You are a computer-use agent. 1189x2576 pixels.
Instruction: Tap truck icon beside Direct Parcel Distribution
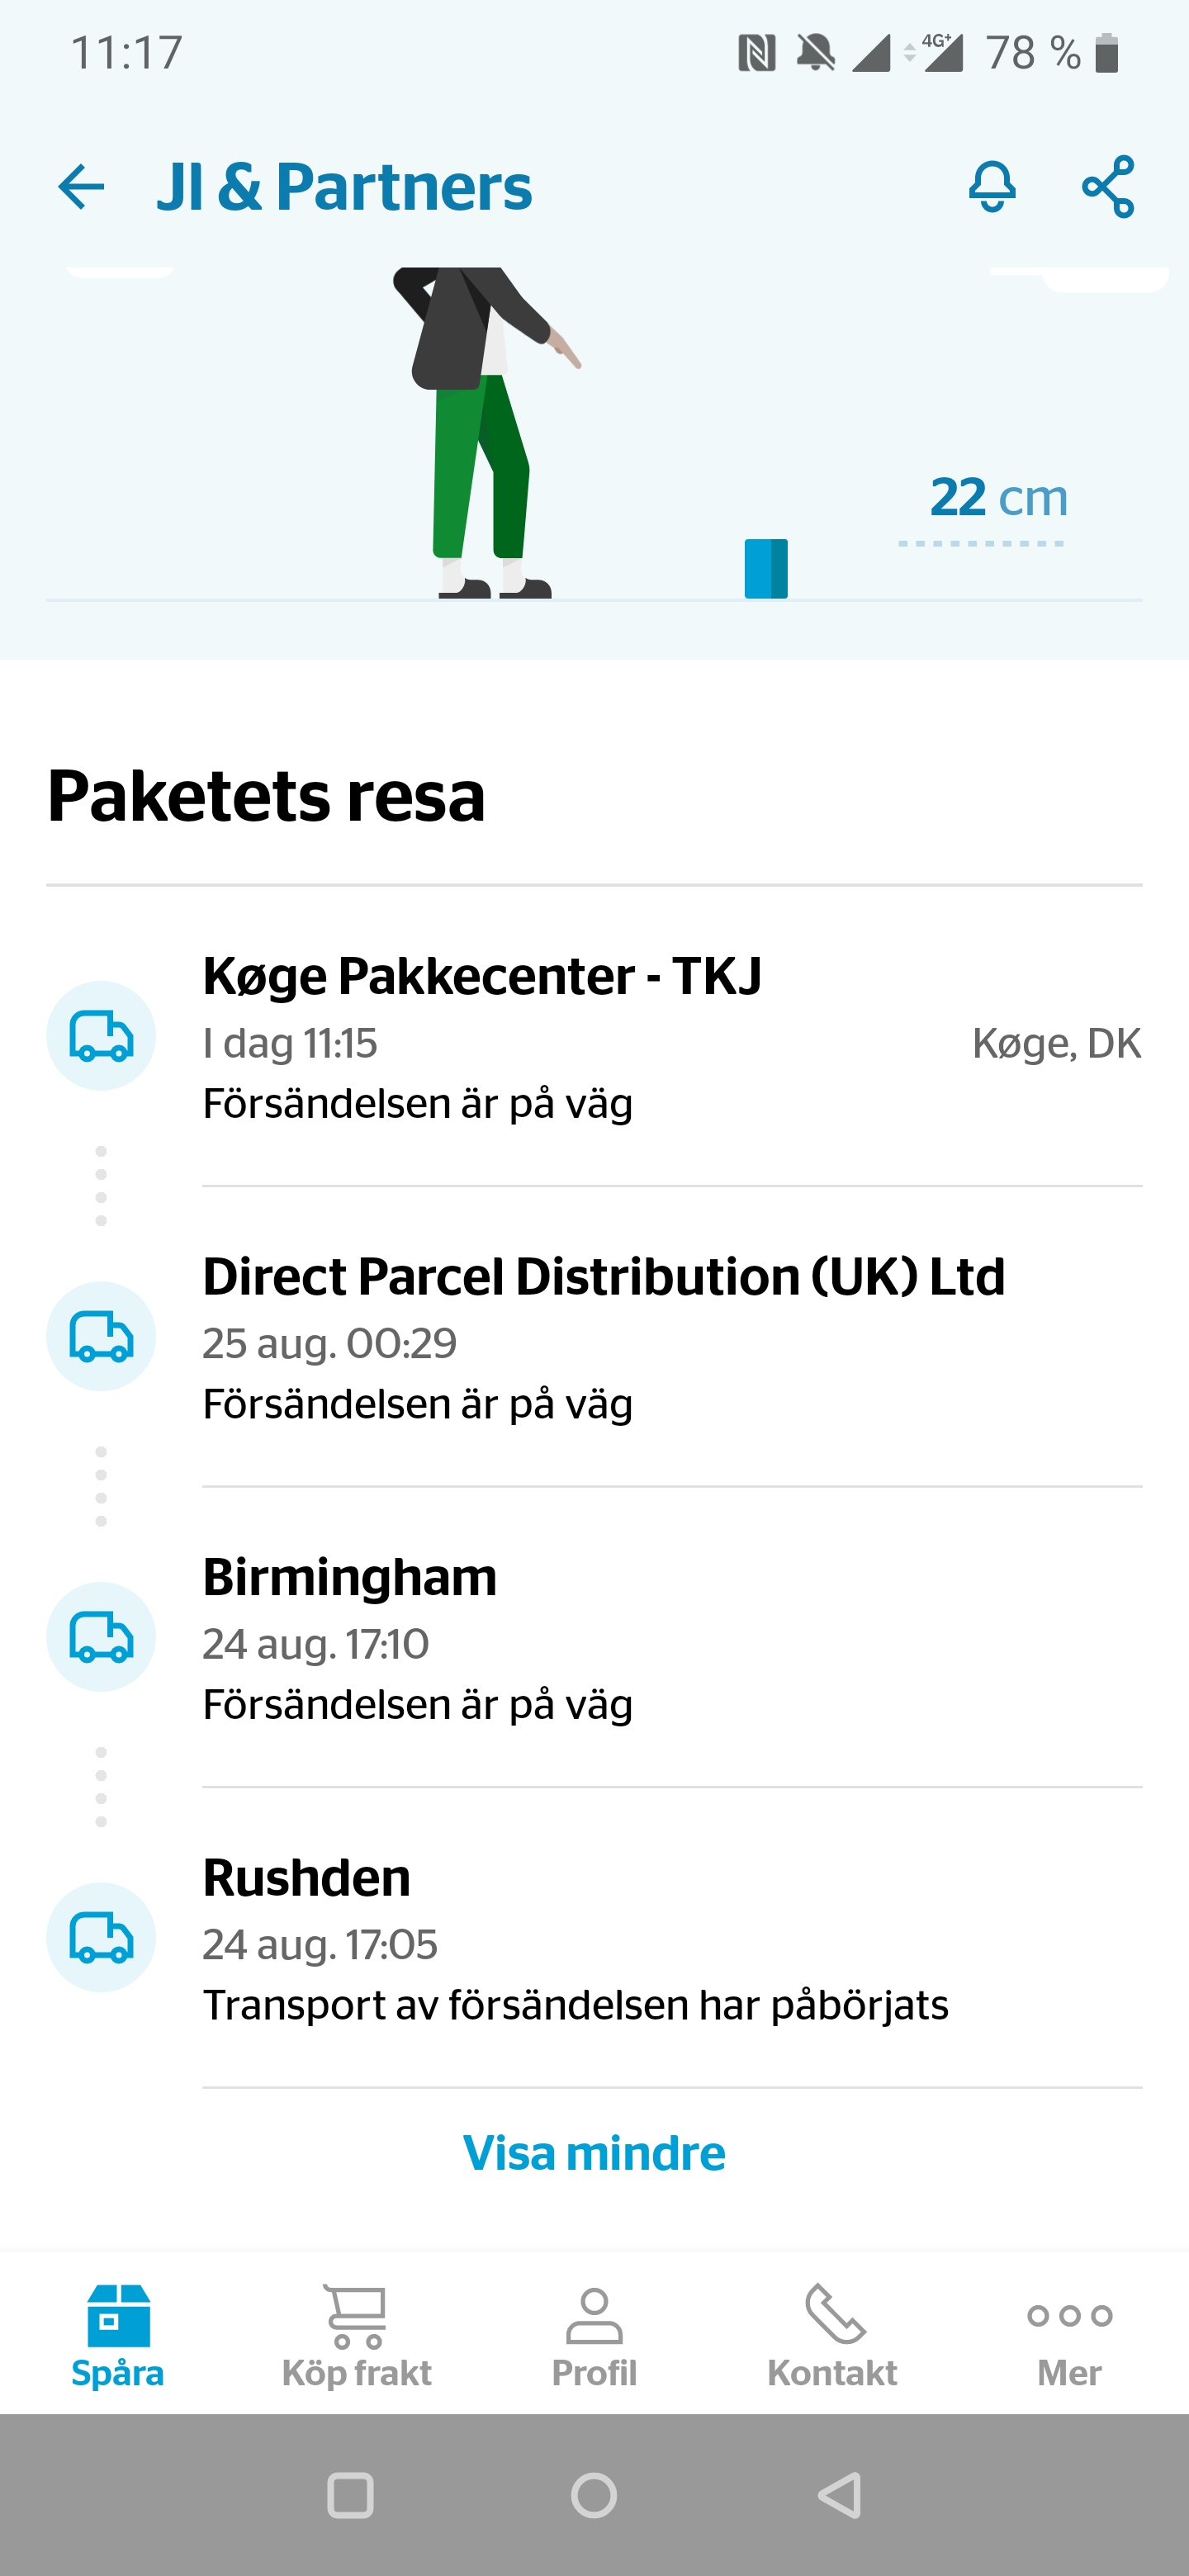pyautogui.click(x=101, y=1336)
